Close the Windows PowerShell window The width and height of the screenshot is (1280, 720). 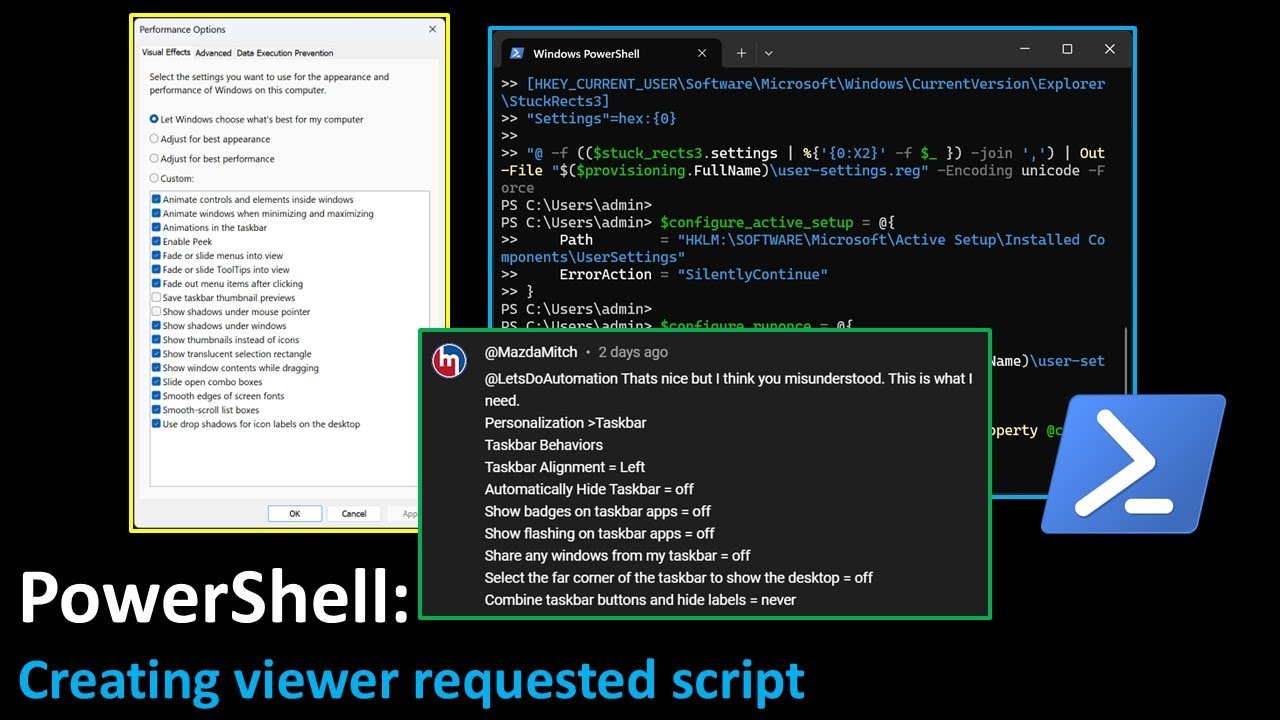(x=1109, y=49)
